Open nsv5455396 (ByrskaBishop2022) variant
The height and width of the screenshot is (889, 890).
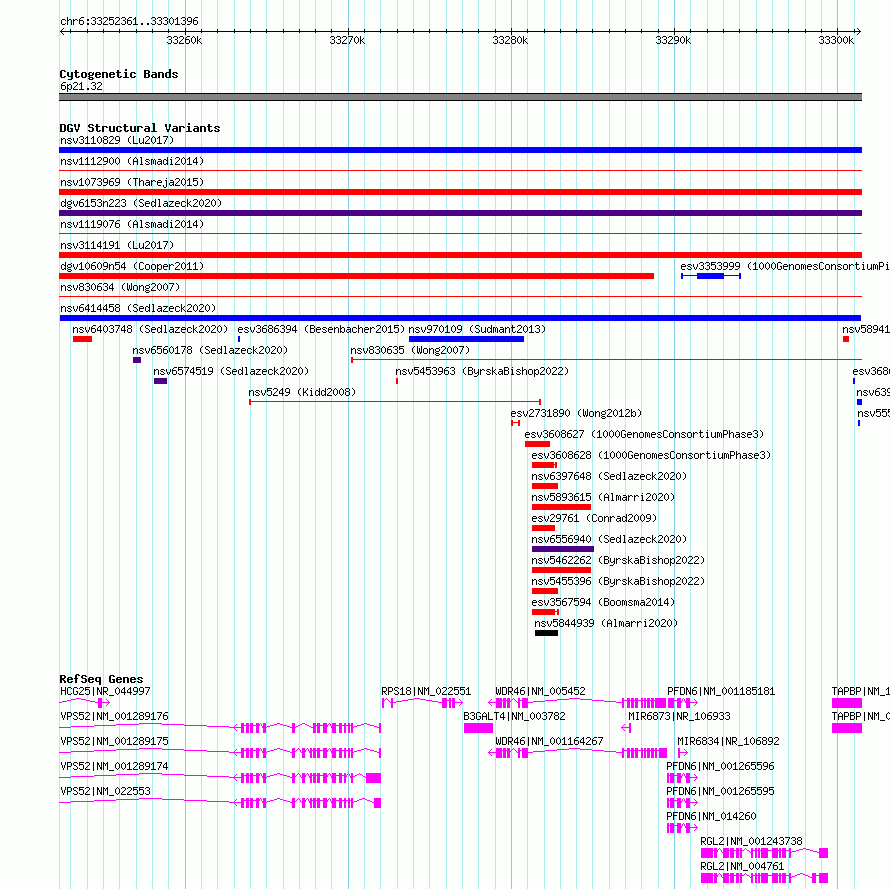coord(545,591)
